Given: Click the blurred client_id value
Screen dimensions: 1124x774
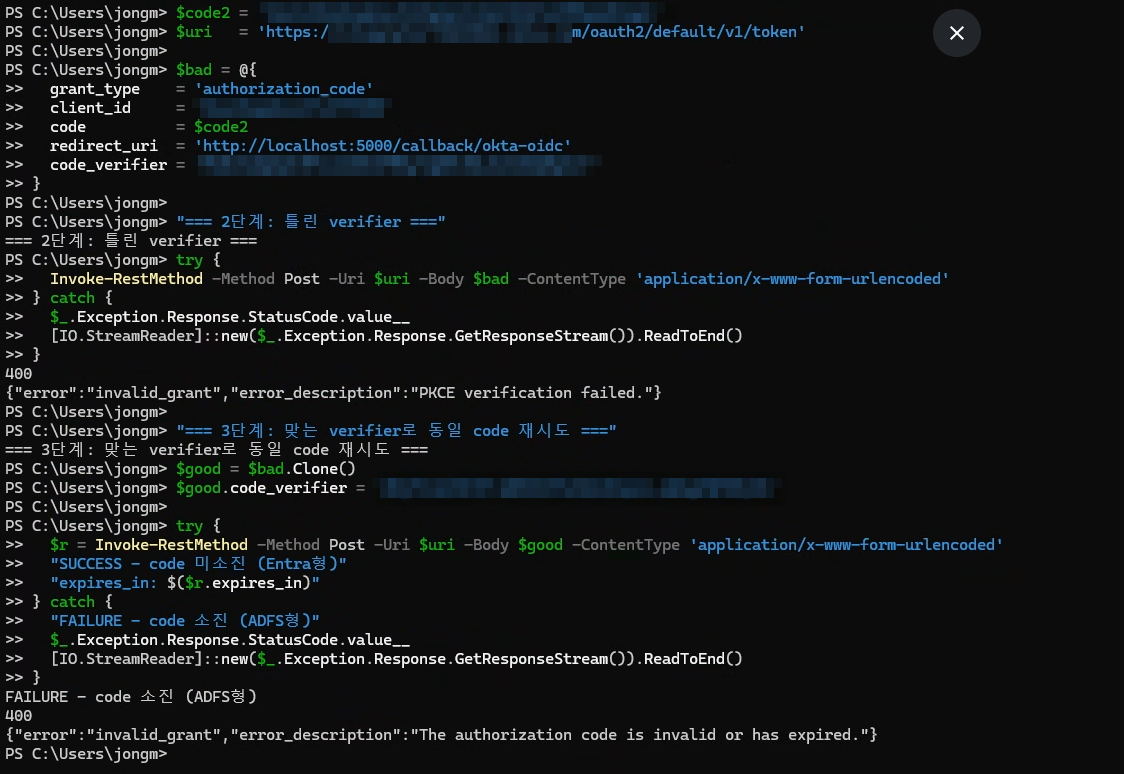Looking at the screenshot, I should [292, 108].
